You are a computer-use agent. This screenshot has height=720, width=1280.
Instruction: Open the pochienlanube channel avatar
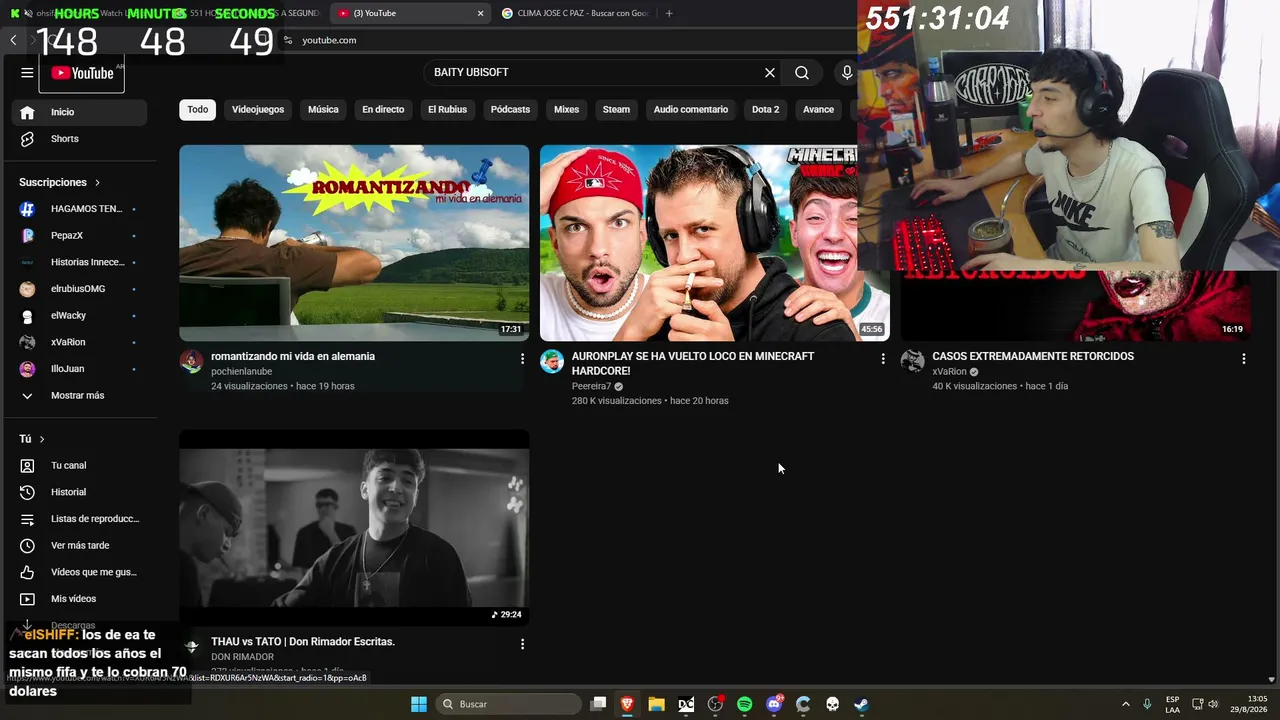[x=191, y=361]
